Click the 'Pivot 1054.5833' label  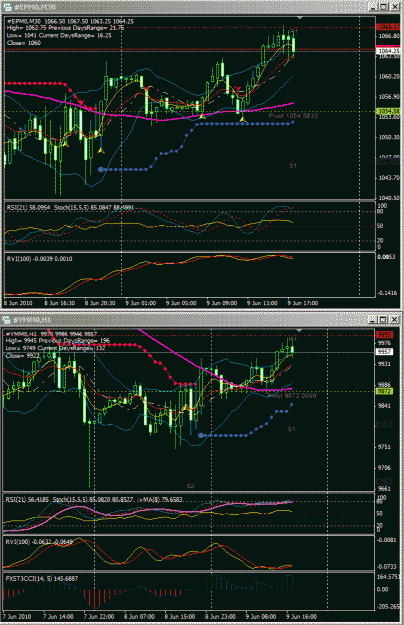pos(293,116)
